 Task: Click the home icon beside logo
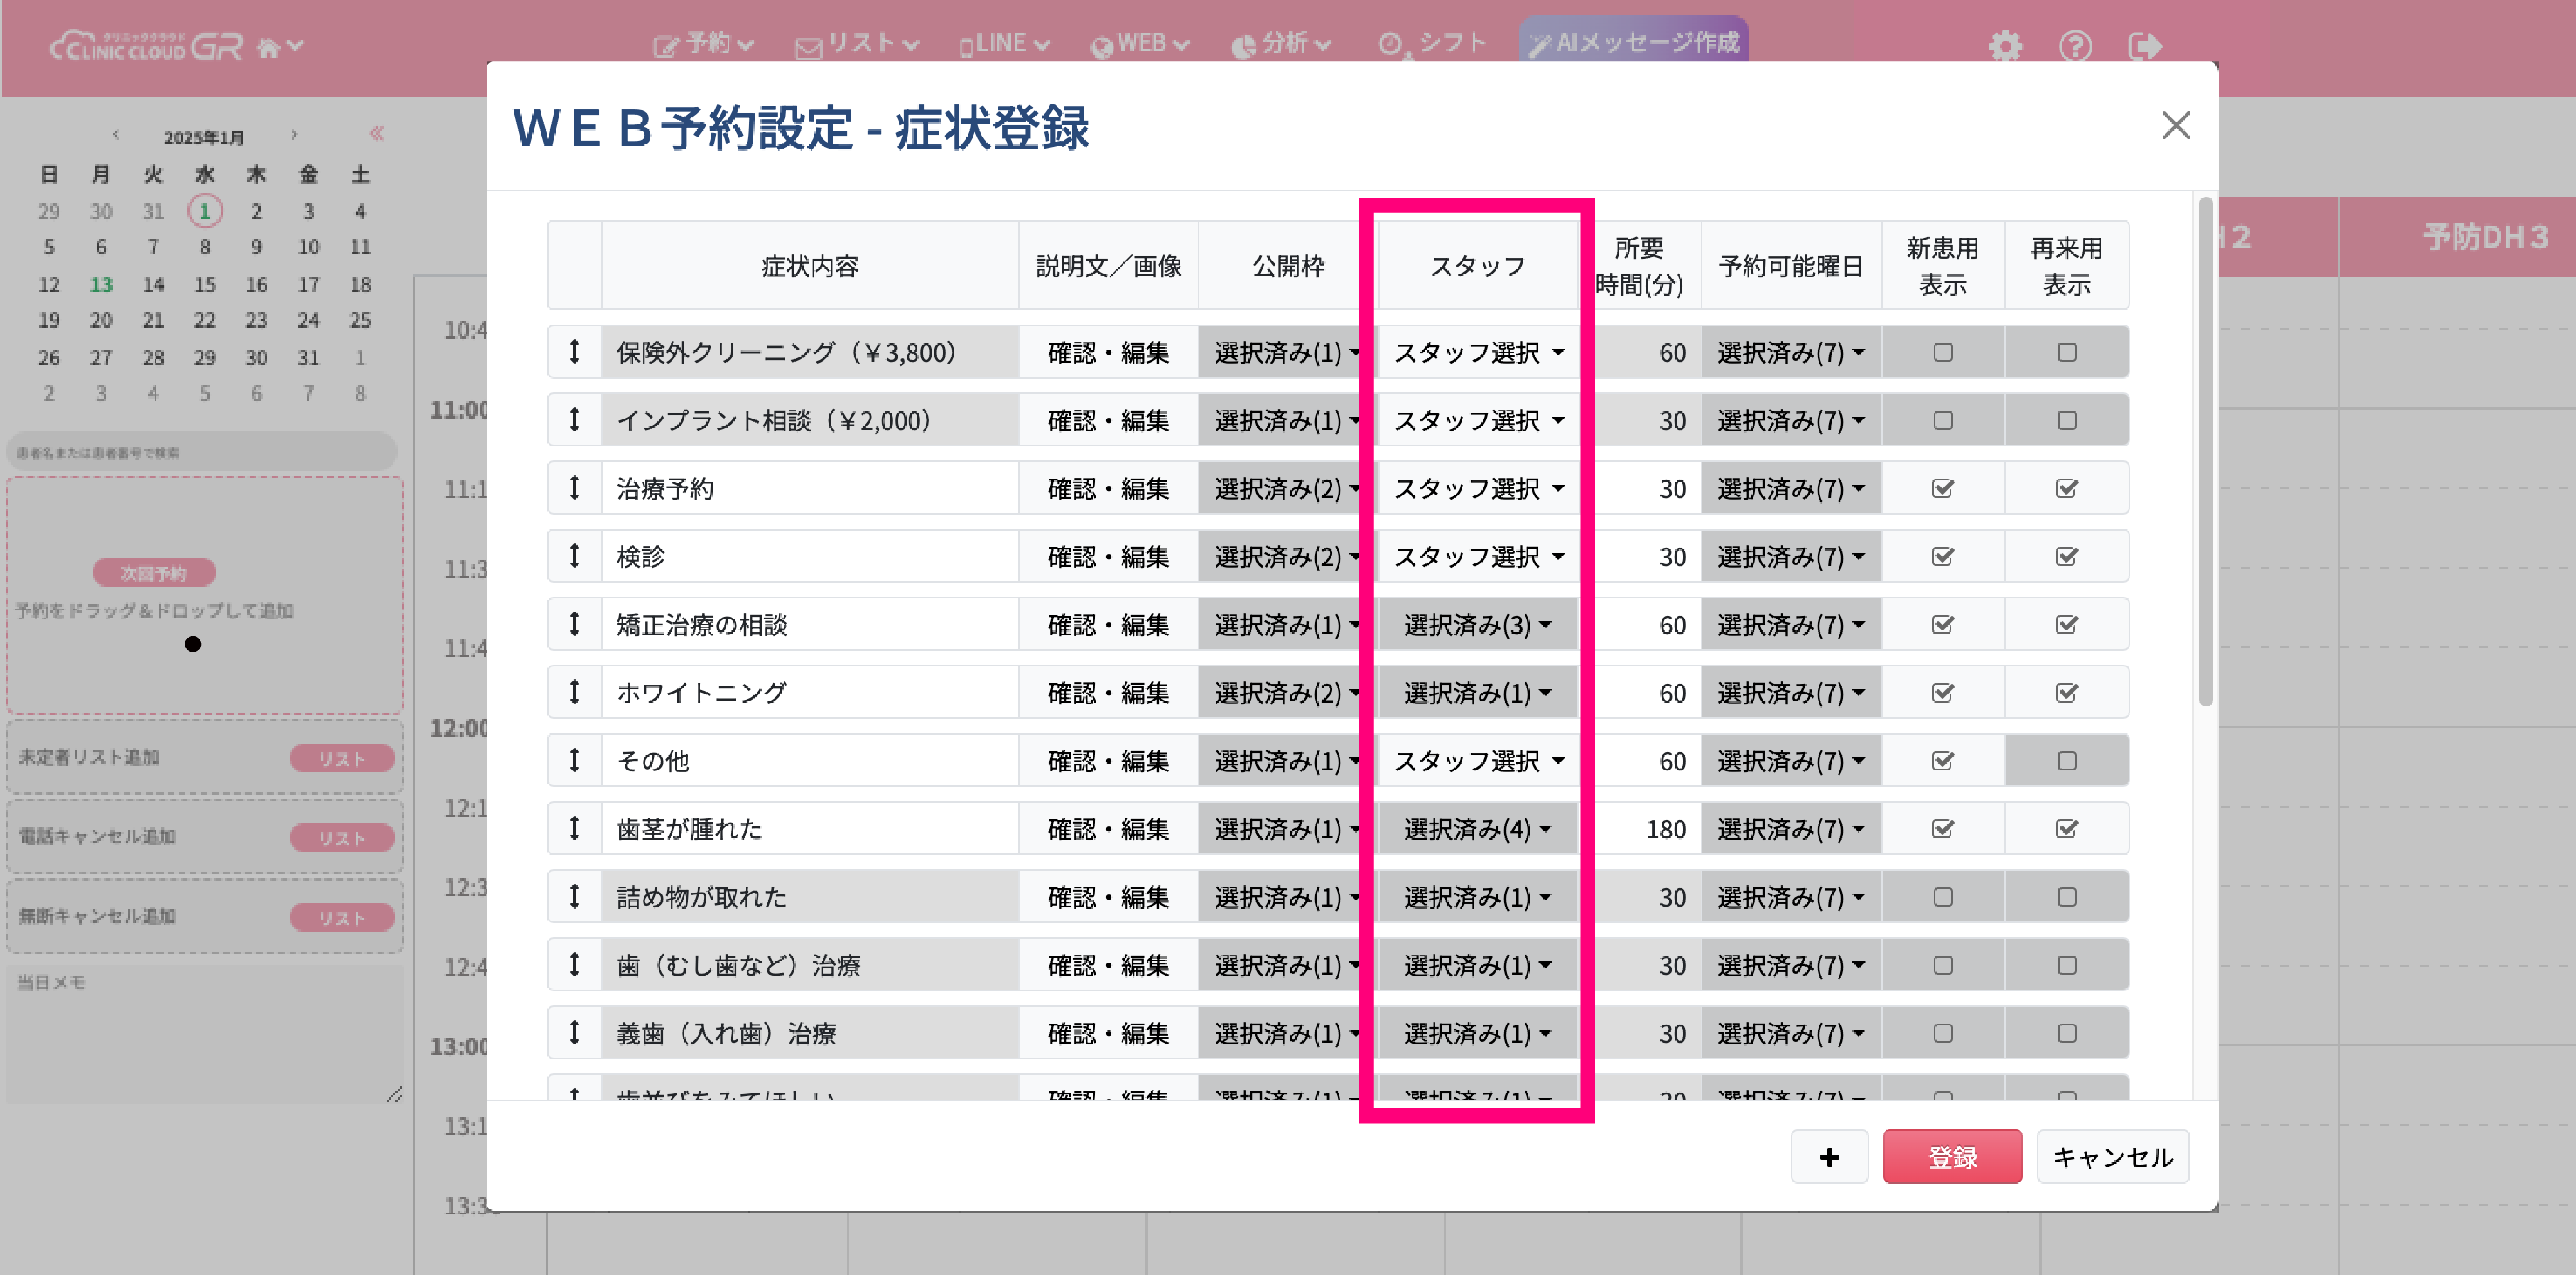[x=269, y=48]
